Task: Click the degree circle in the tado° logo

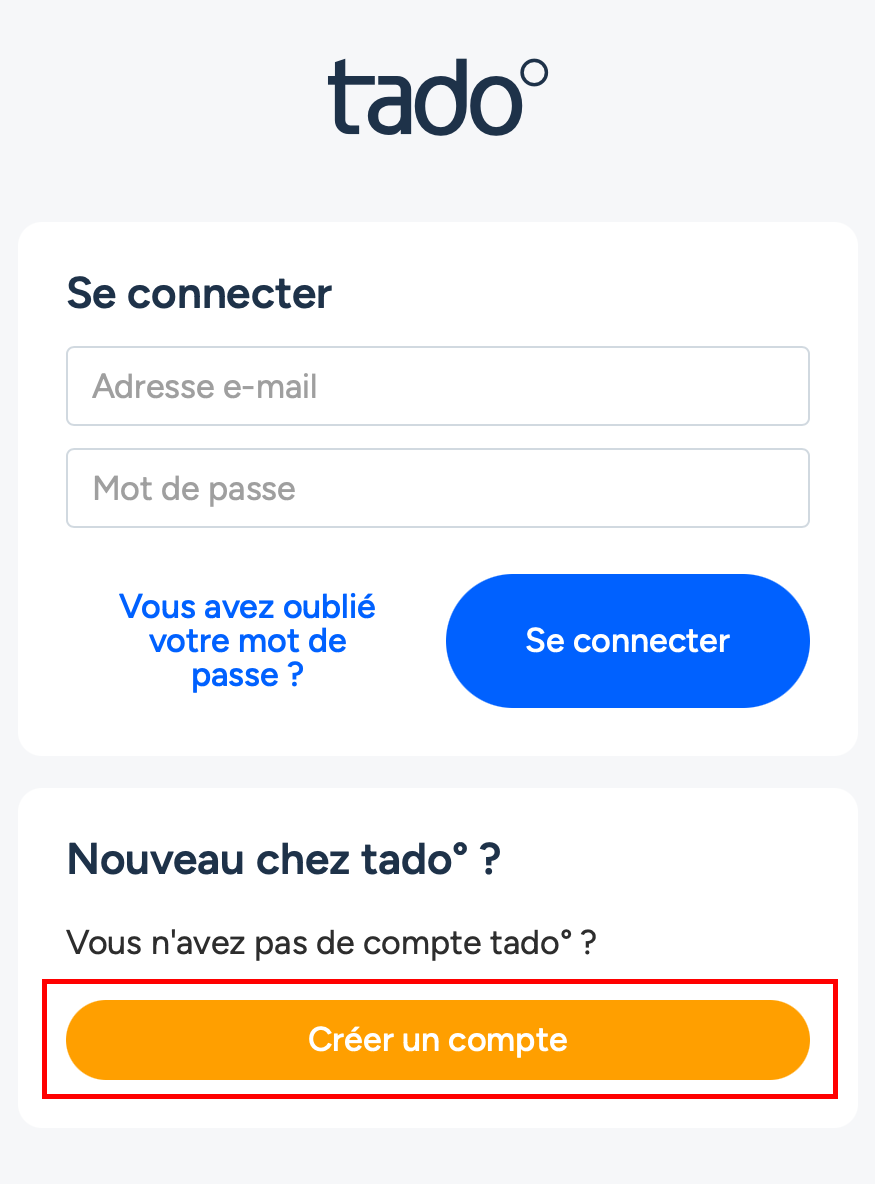Action: pyautogui.click(x=535, y=74)
